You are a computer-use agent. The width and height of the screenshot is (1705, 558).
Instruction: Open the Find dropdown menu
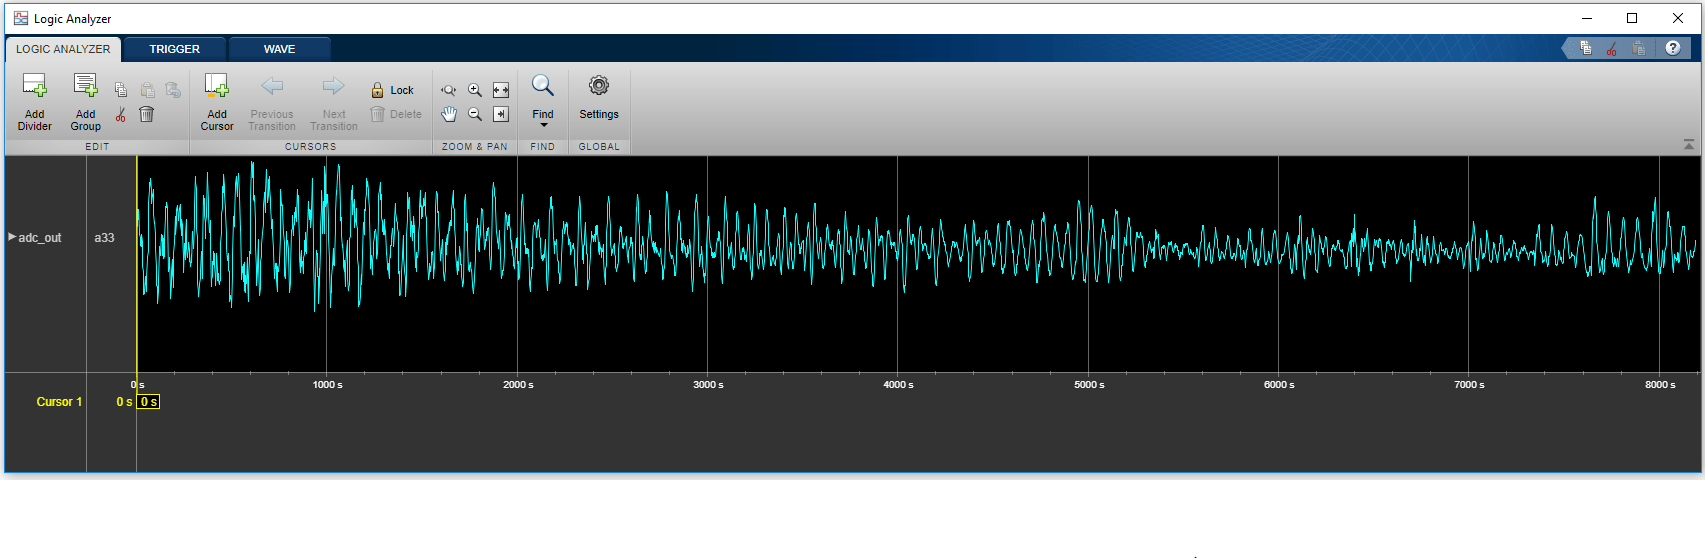click(x=543, y=125)
